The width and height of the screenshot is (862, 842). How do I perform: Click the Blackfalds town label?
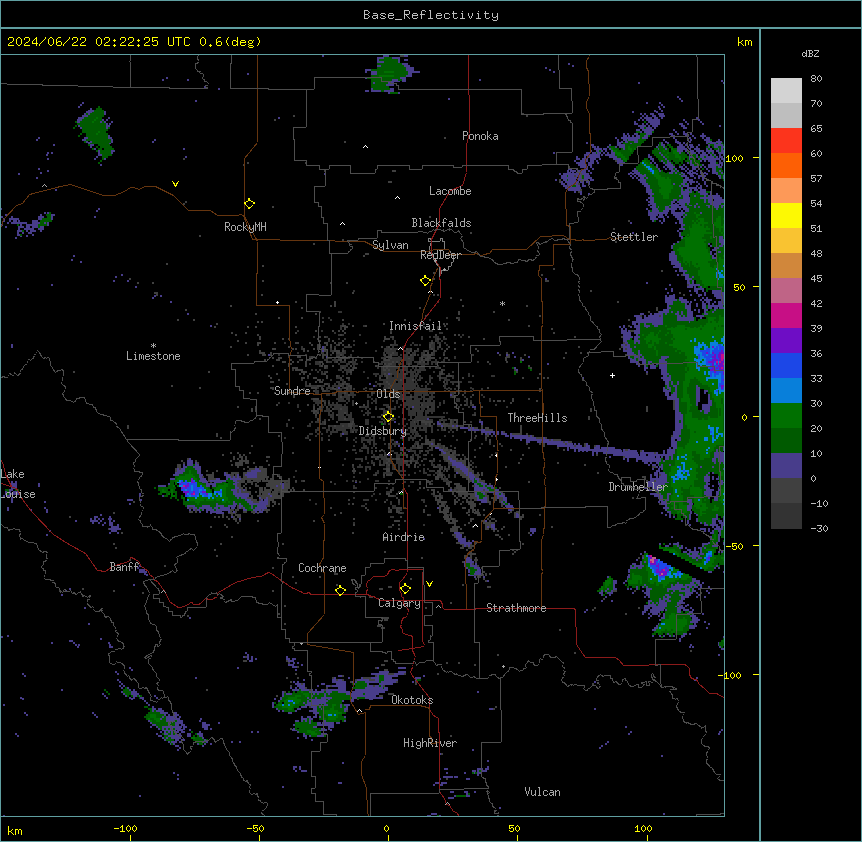coord(441,223)
